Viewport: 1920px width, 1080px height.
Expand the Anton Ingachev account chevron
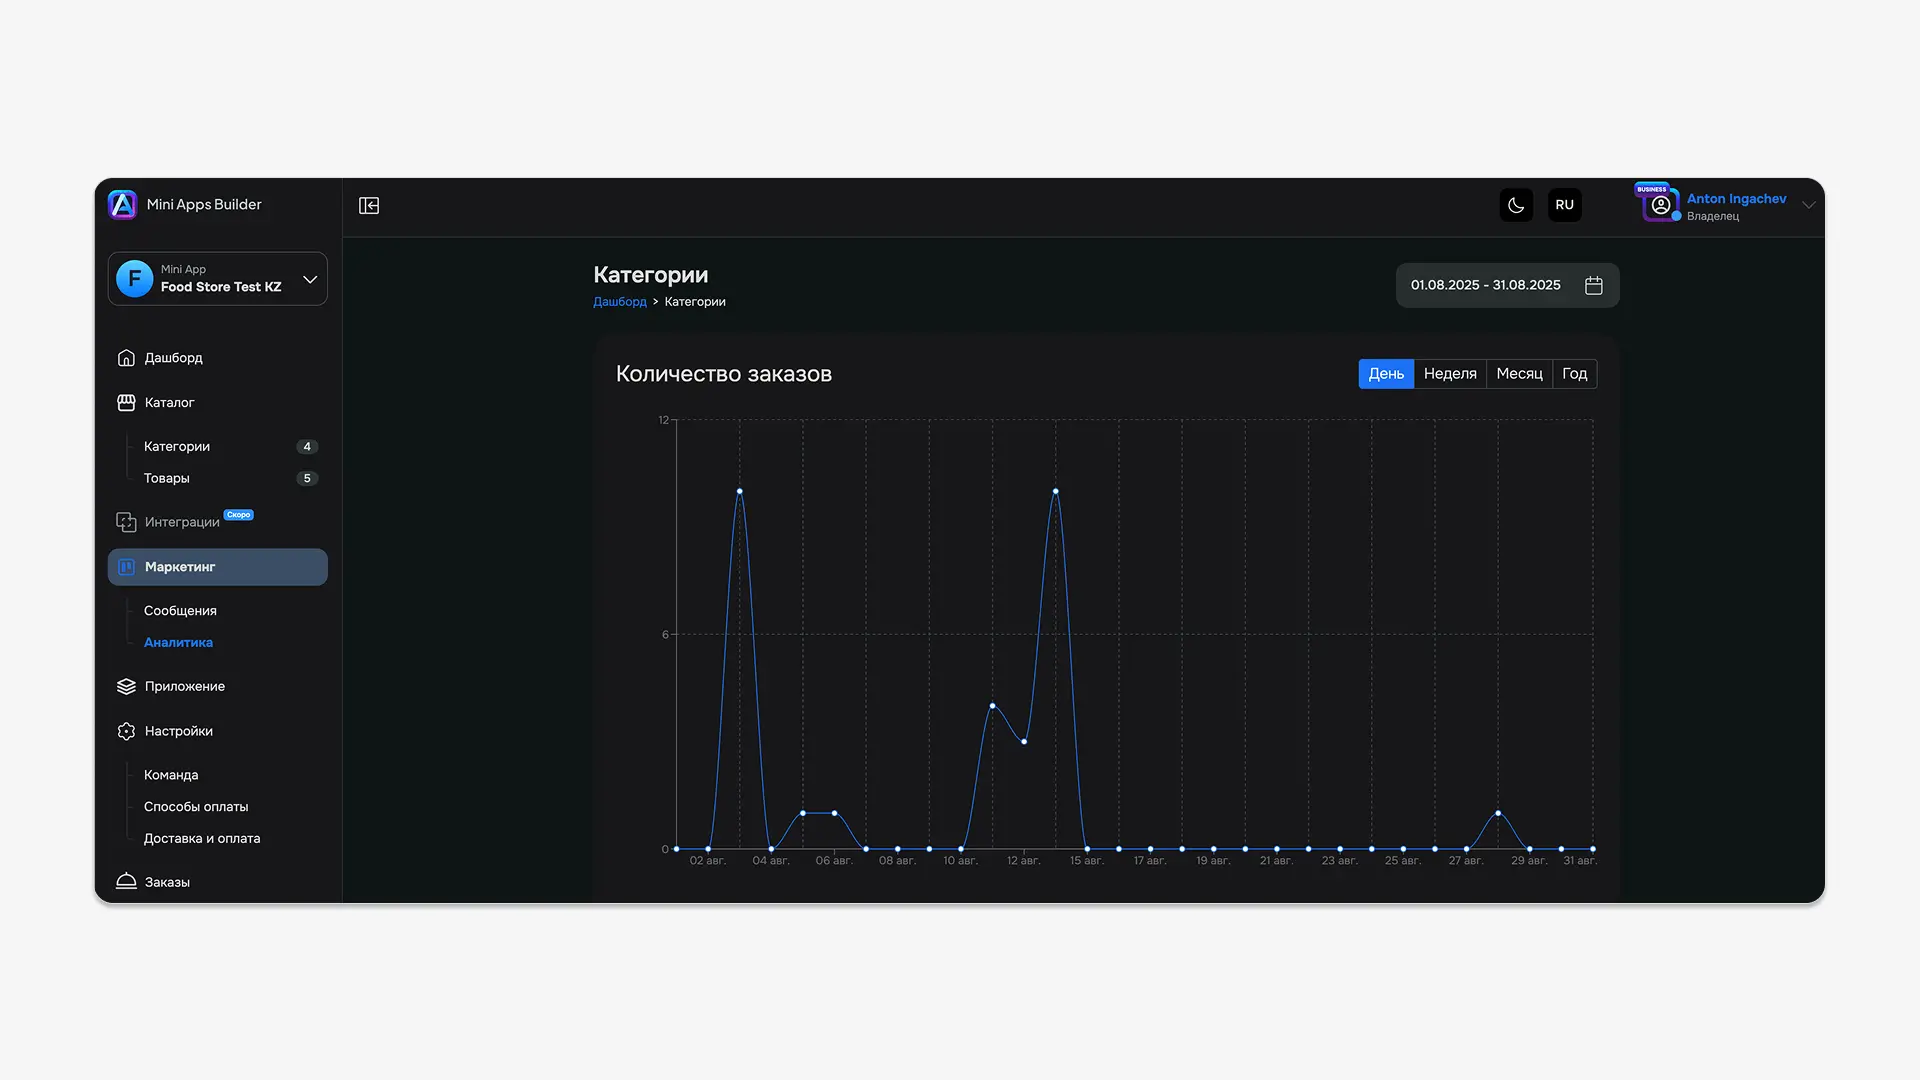(1809, 205)
